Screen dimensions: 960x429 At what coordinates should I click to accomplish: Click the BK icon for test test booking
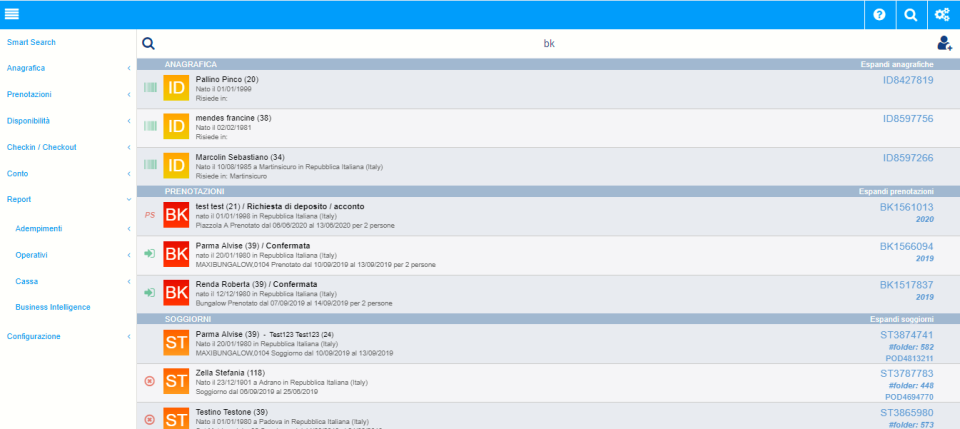coord(176,215)
